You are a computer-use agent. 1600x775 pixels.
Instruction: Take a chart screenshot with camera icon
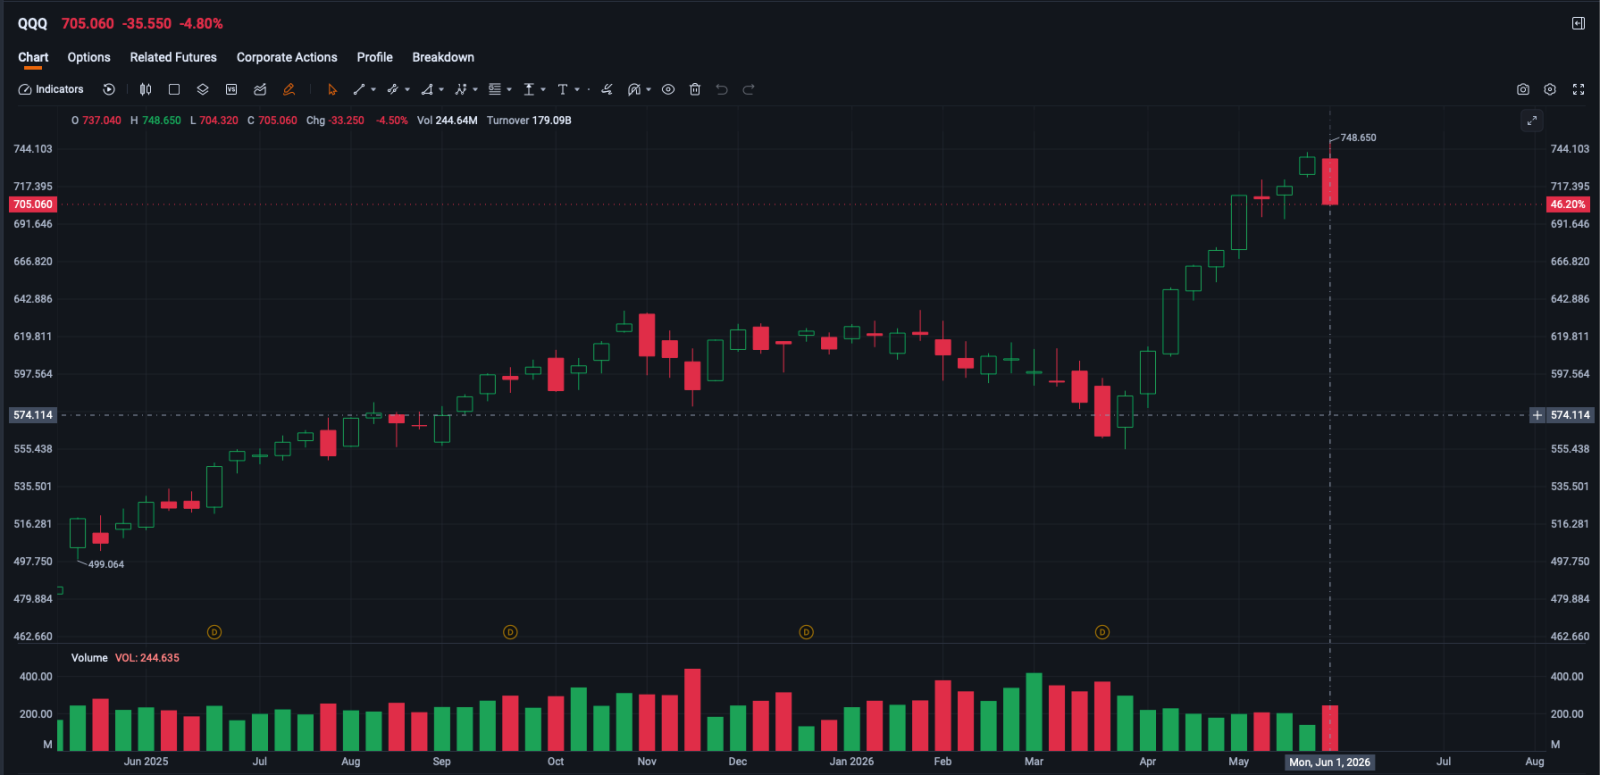1523,89
